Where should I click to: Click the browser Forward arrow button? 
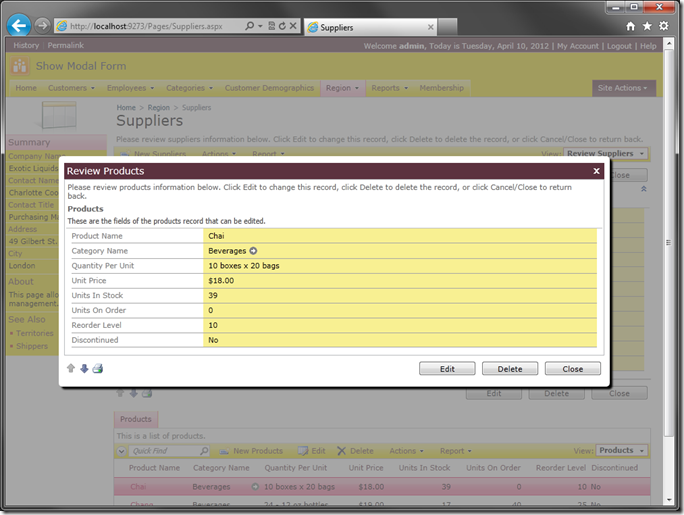pyautogui.click(x=42, y=26)
